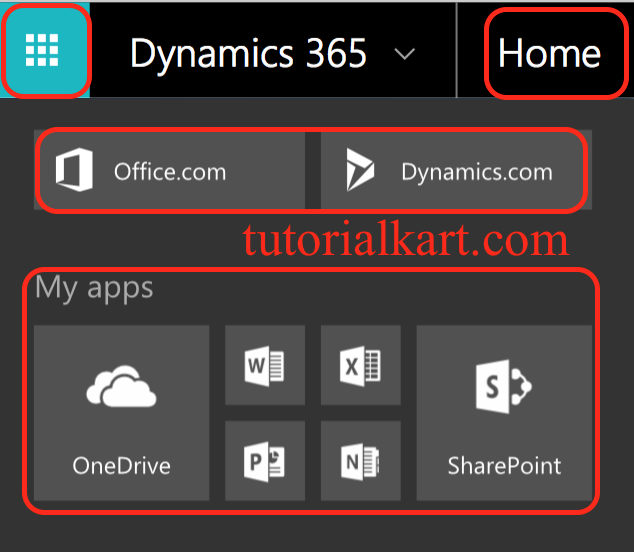Go to the Home tab

coord(549,53)
